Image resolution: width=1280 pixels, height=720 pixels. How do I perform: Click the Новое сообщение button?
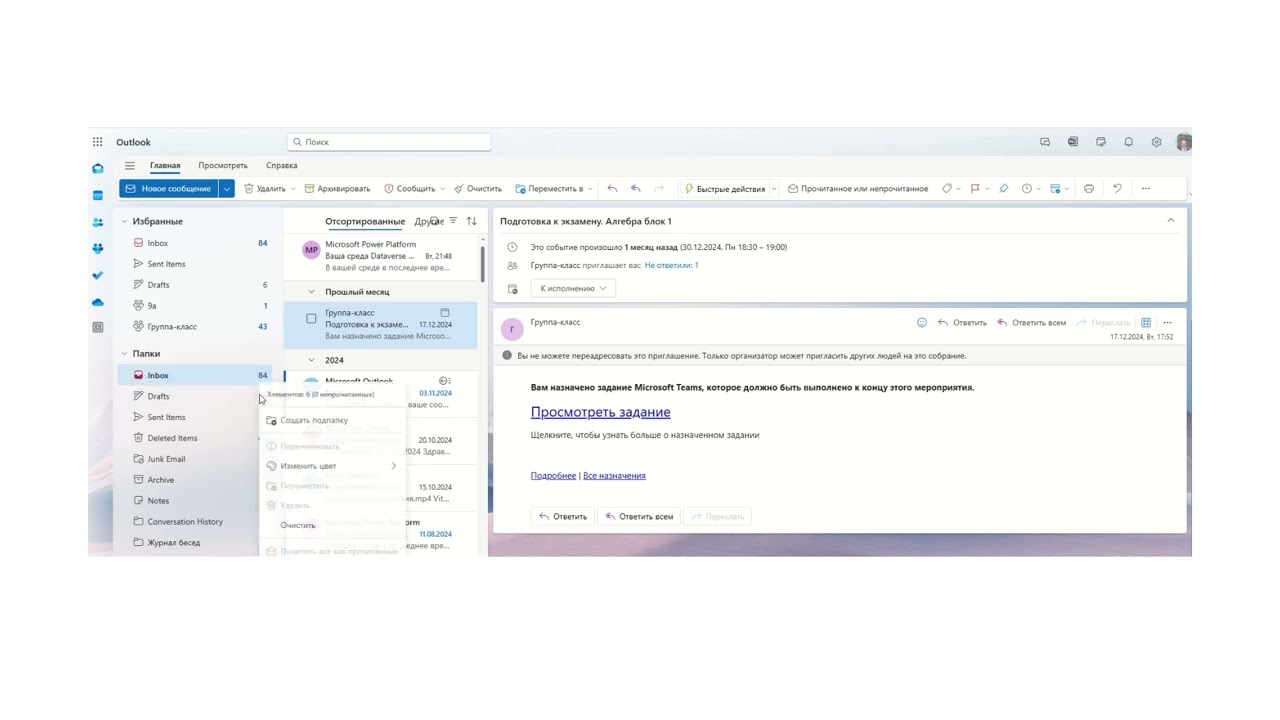pyautogui.click(x=168, y=188)
